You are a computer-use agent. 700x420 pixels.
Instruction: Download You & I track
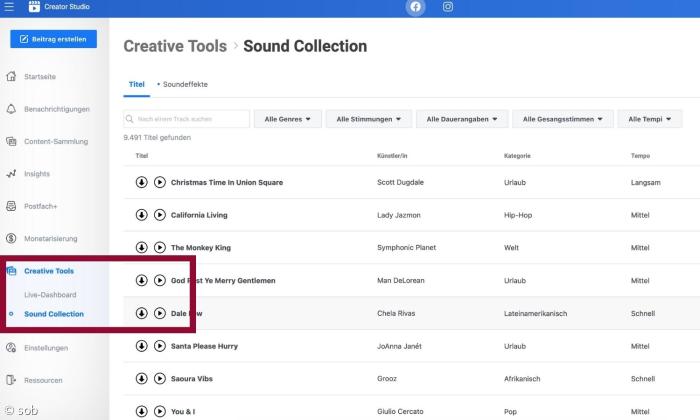(142, 411)
